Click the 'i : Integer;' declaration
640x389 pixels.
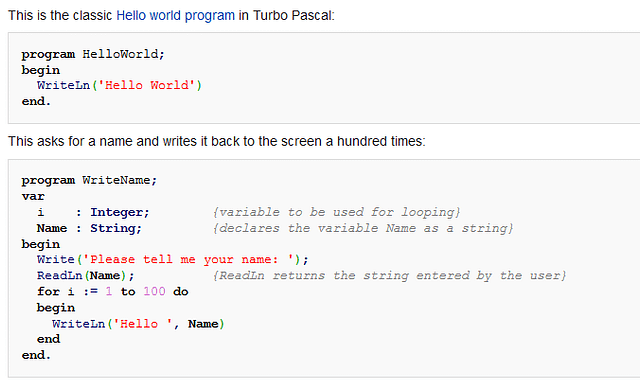(93, 212)
